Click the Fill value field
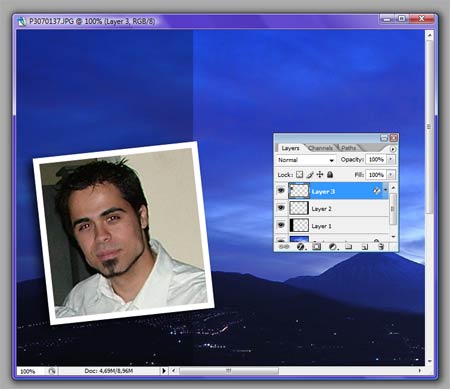This screenshot has width=450, height=389. pyautogui.click(x=376, y=174)
